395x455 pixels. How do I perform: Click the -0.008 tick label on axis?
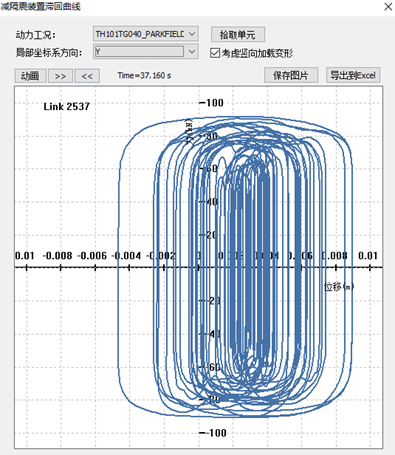pos(57,256)
